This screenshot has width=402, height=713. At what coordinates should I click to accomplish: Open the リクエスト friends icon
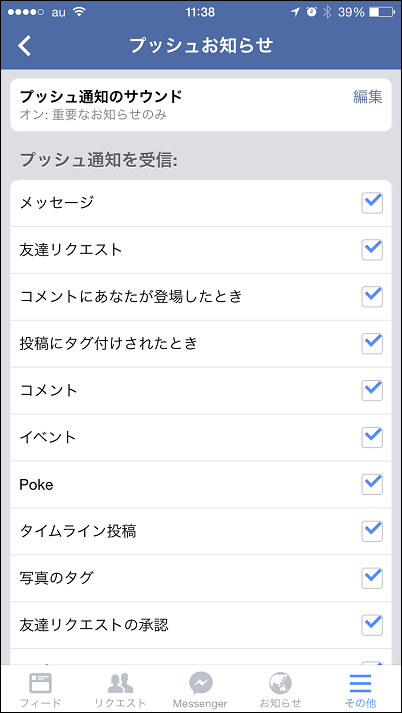tap(121, 683)
